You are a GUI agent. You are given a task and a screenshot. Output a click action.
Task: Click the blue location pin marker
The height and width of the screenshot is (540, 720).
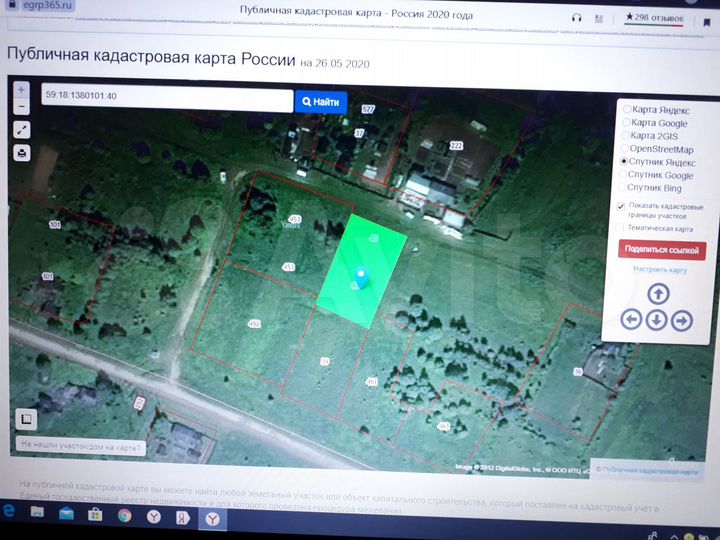coord(361,277)
